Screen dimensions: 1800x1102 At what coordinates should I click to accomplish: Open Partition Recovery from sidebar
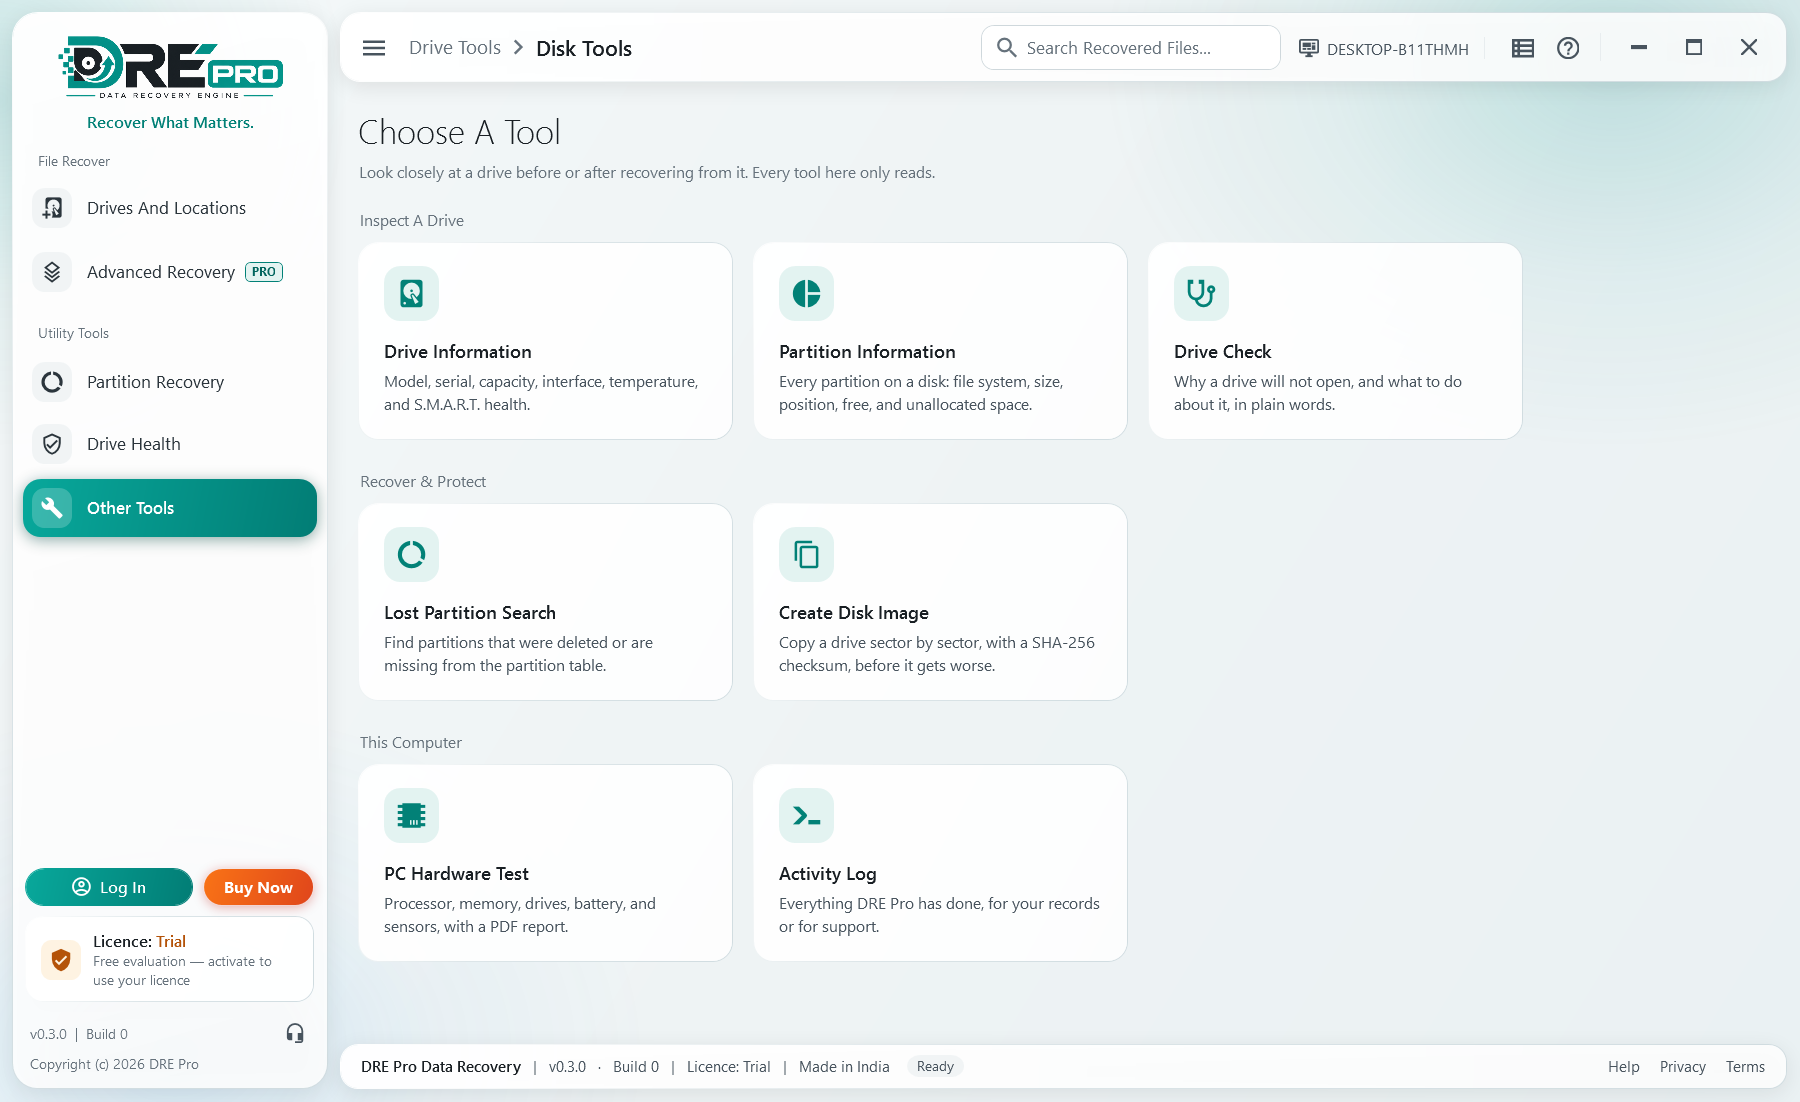click(x=170, y=382)
